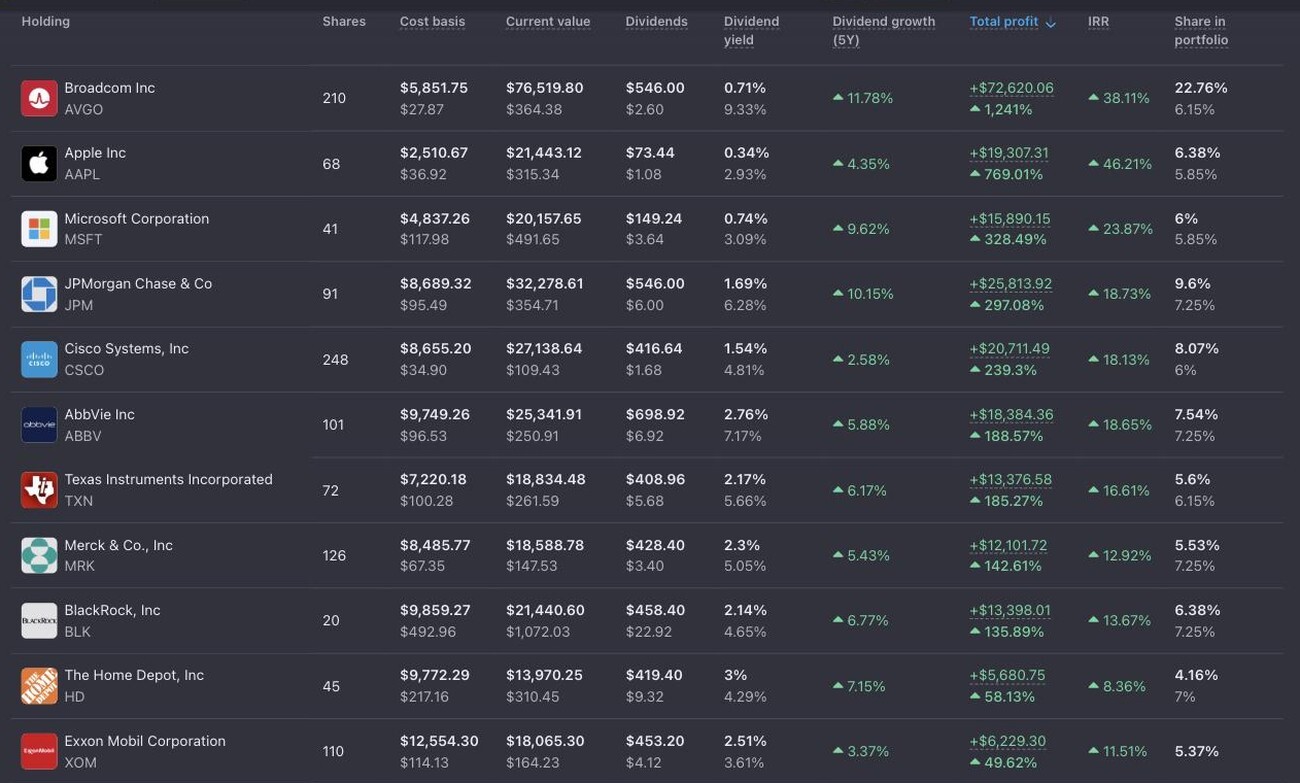Open Apple Inc holding name
Image resolution: width=1300 pixels, height=783 pixels.
pyautogui.click(x=95, y=153)
